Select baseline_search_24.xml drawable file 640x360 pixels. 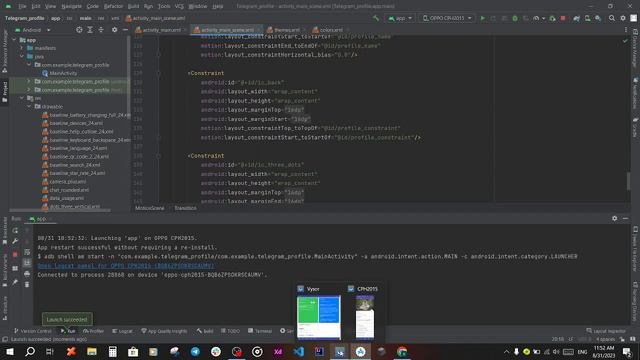click(71, 165)
